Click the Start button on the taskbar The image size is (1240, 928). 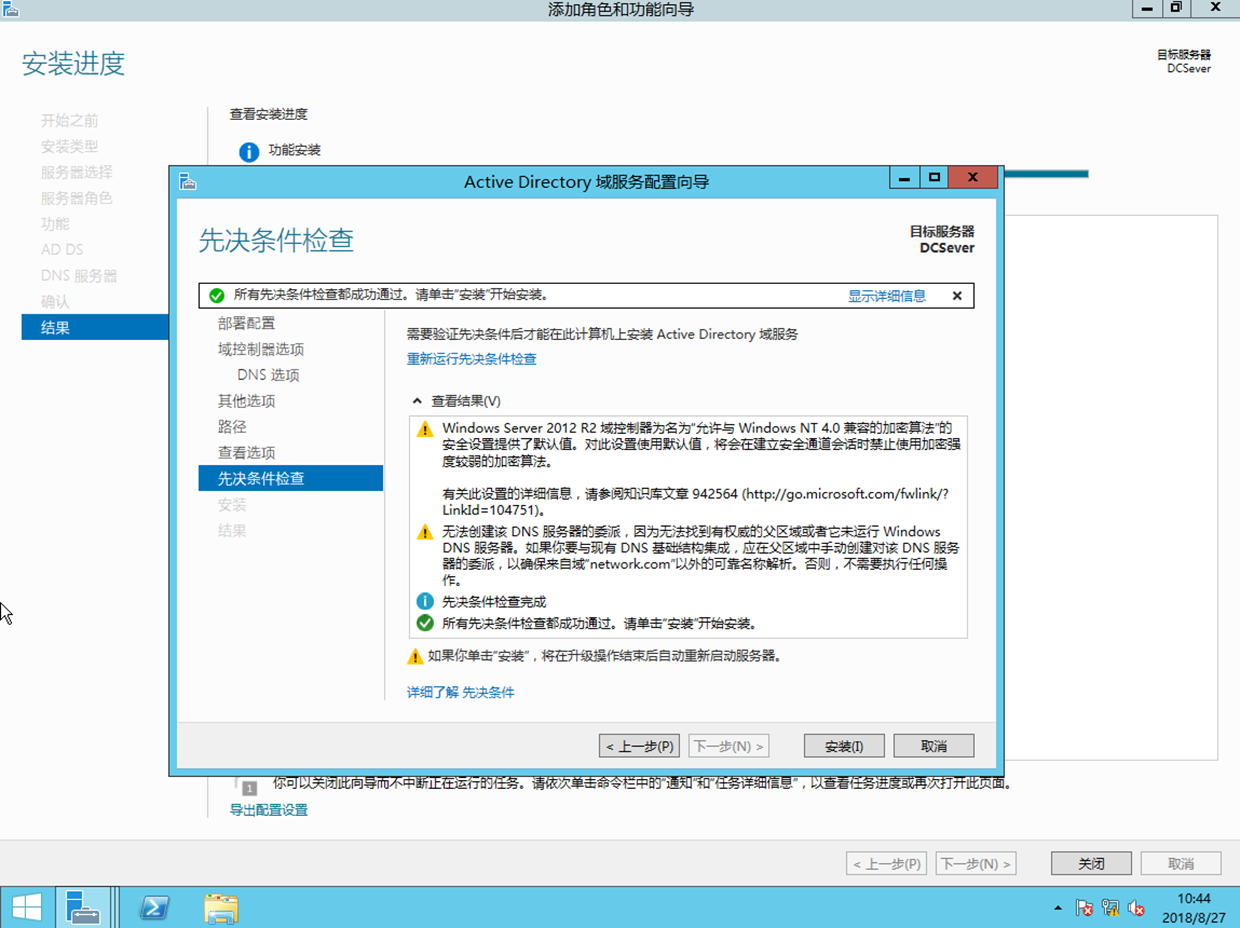click(26, 908)
